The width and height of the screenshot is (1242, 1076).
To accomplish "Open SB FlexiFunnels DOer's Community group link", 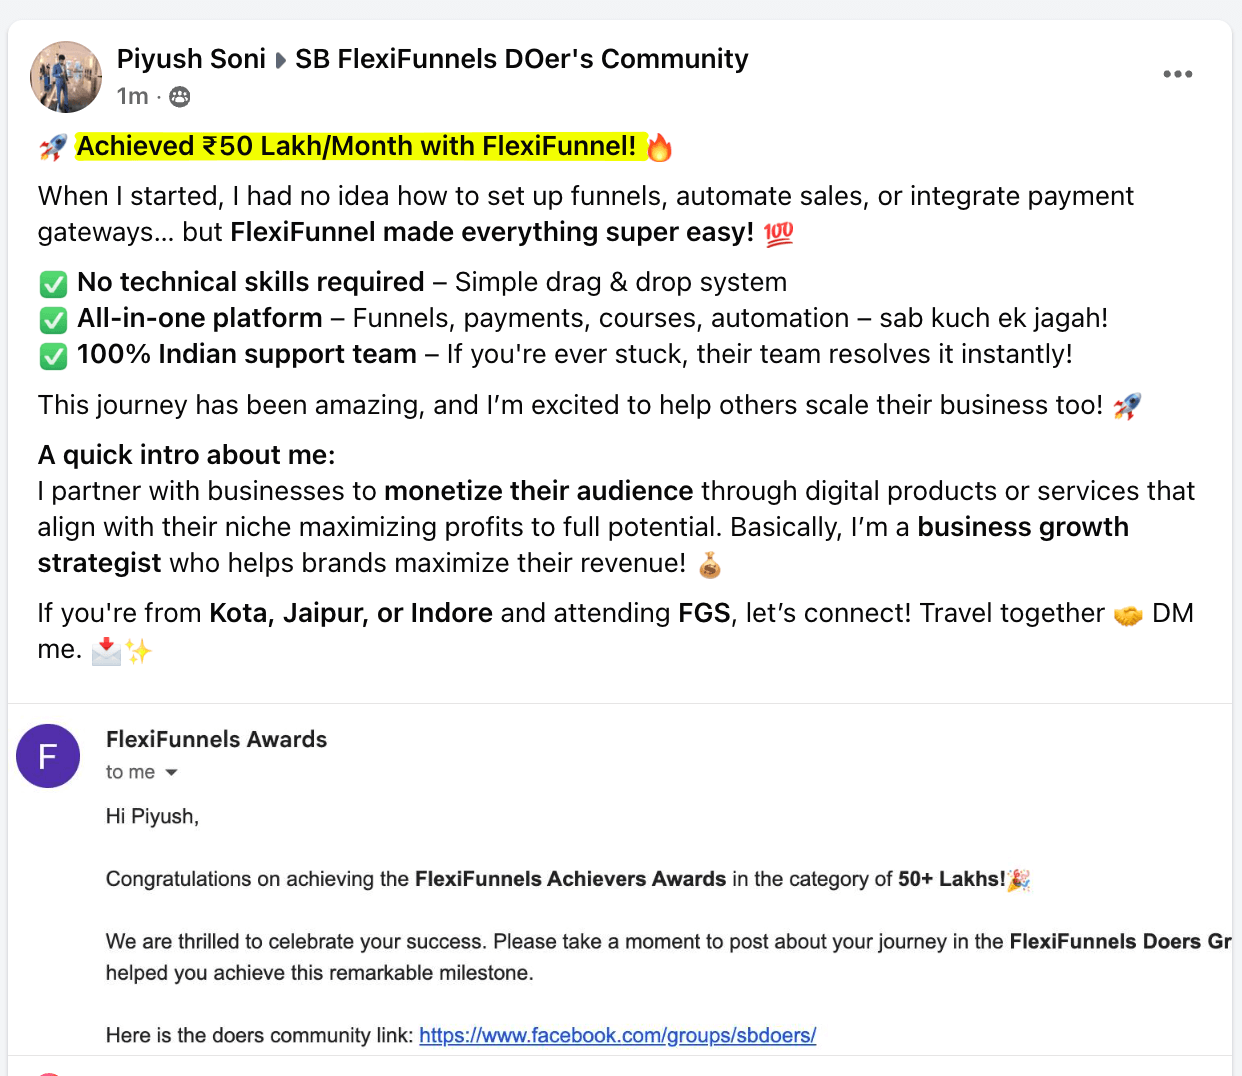I will [522, 59].
